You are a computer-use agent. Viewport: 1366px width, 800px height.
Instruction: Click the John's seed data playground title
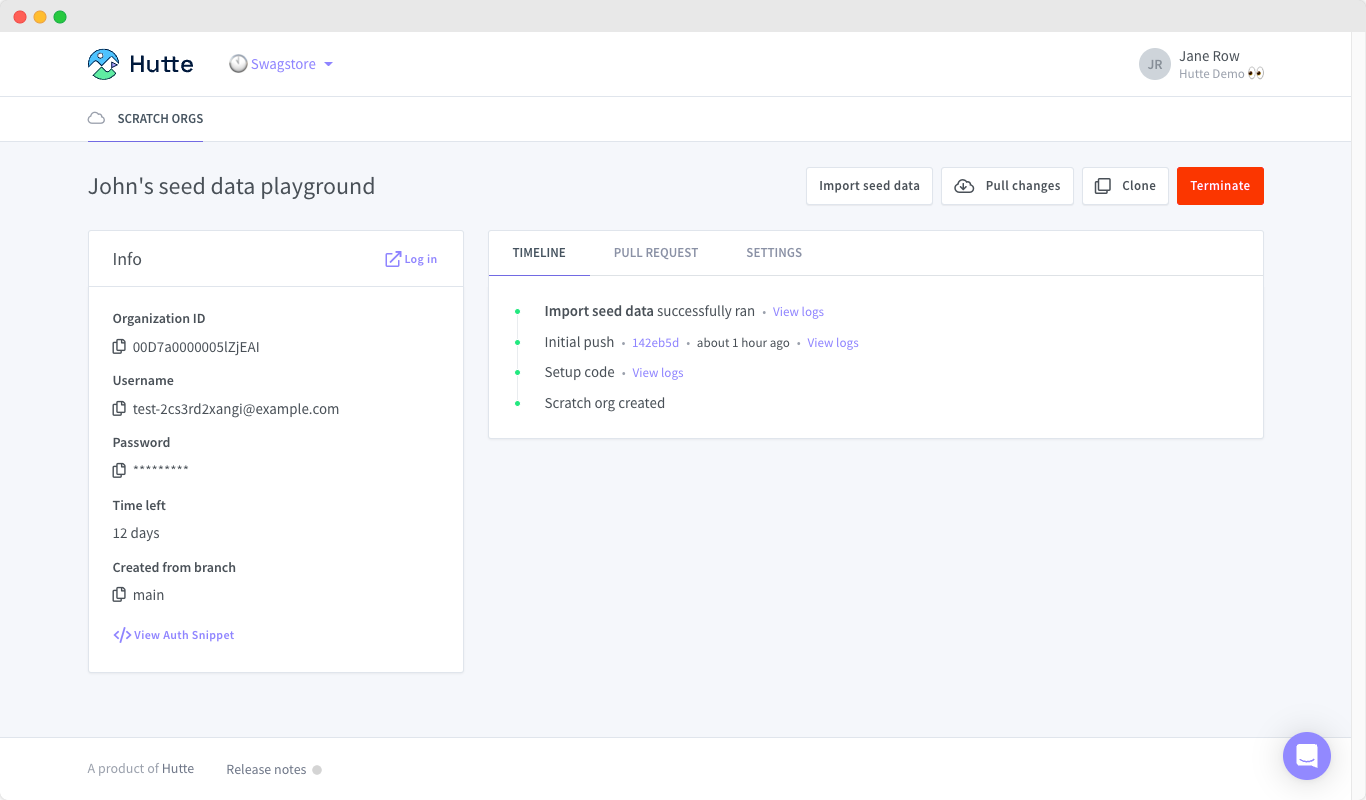[231, 186]
